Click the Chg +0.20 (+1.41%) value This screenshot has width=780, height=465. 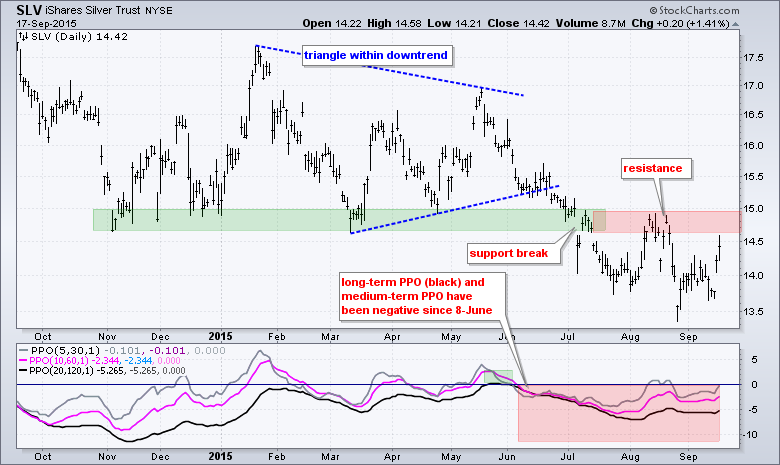(681, 23)
